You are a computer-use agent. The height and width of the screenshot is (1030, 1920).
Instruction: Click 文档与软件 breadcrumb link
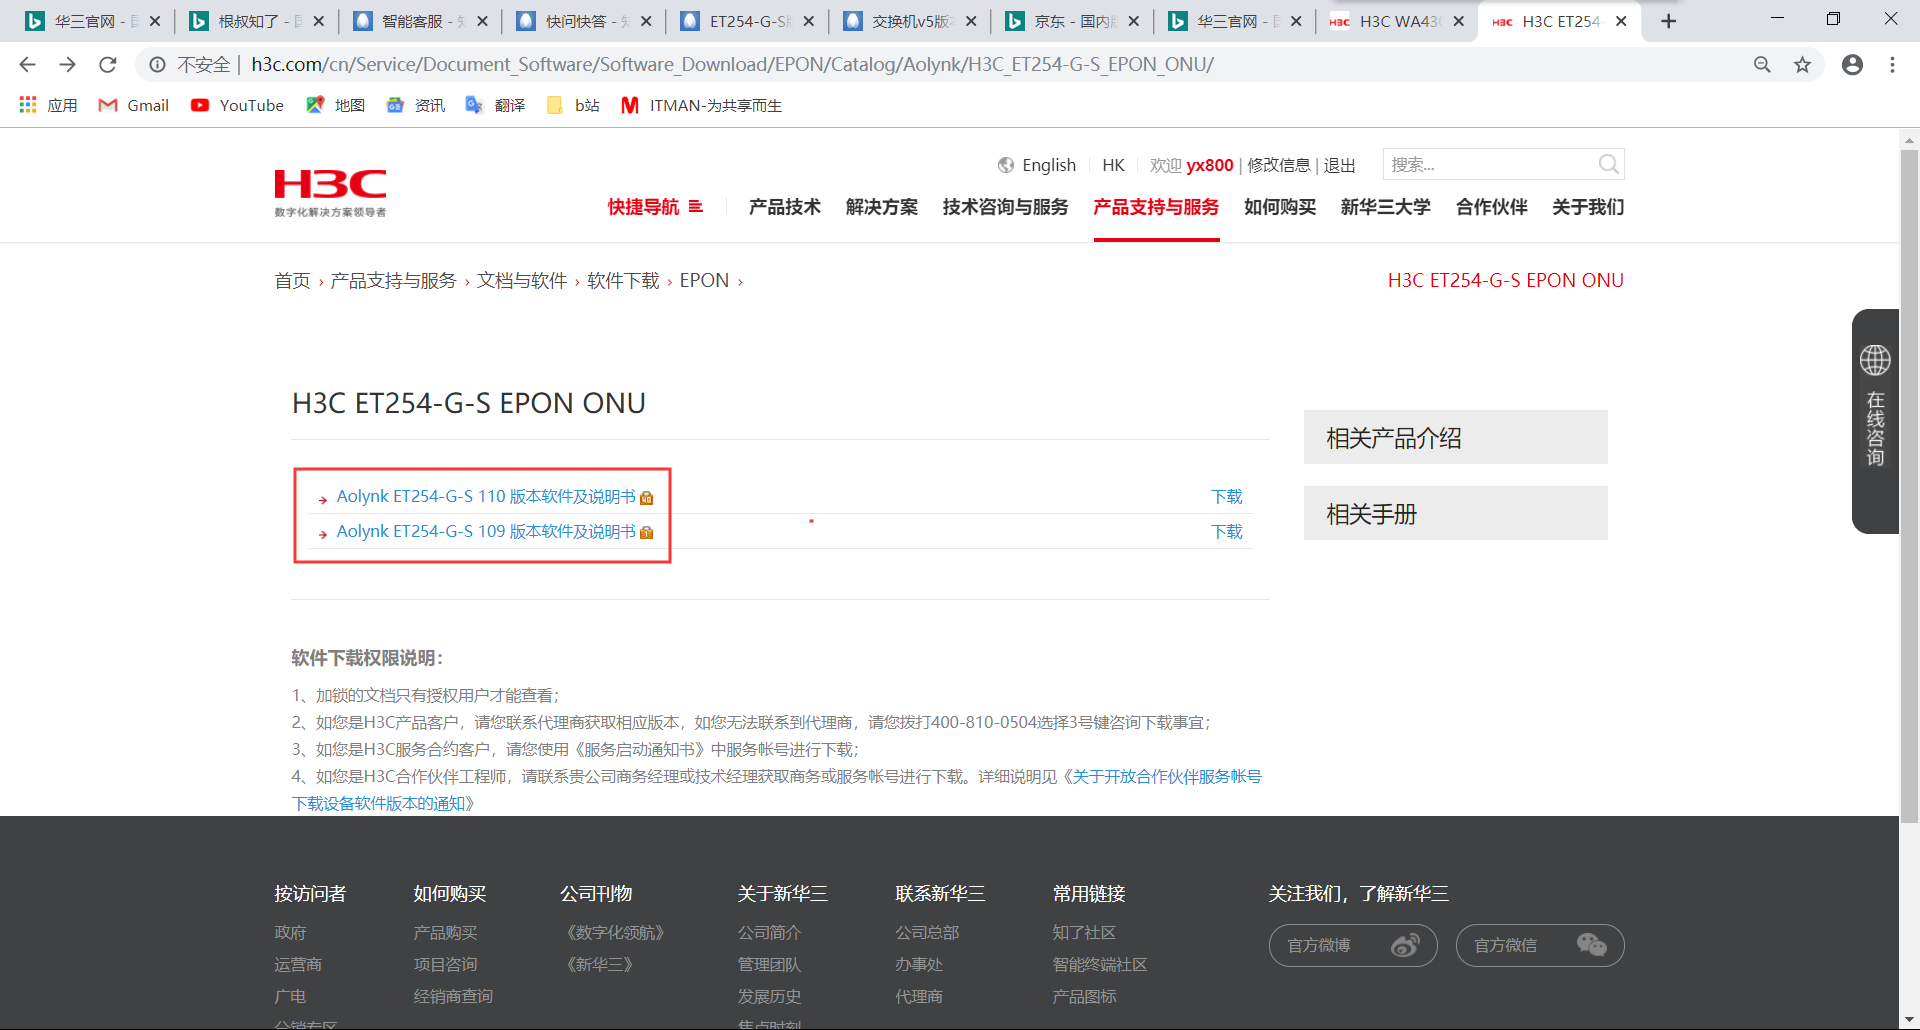click(x=522, y=281)
